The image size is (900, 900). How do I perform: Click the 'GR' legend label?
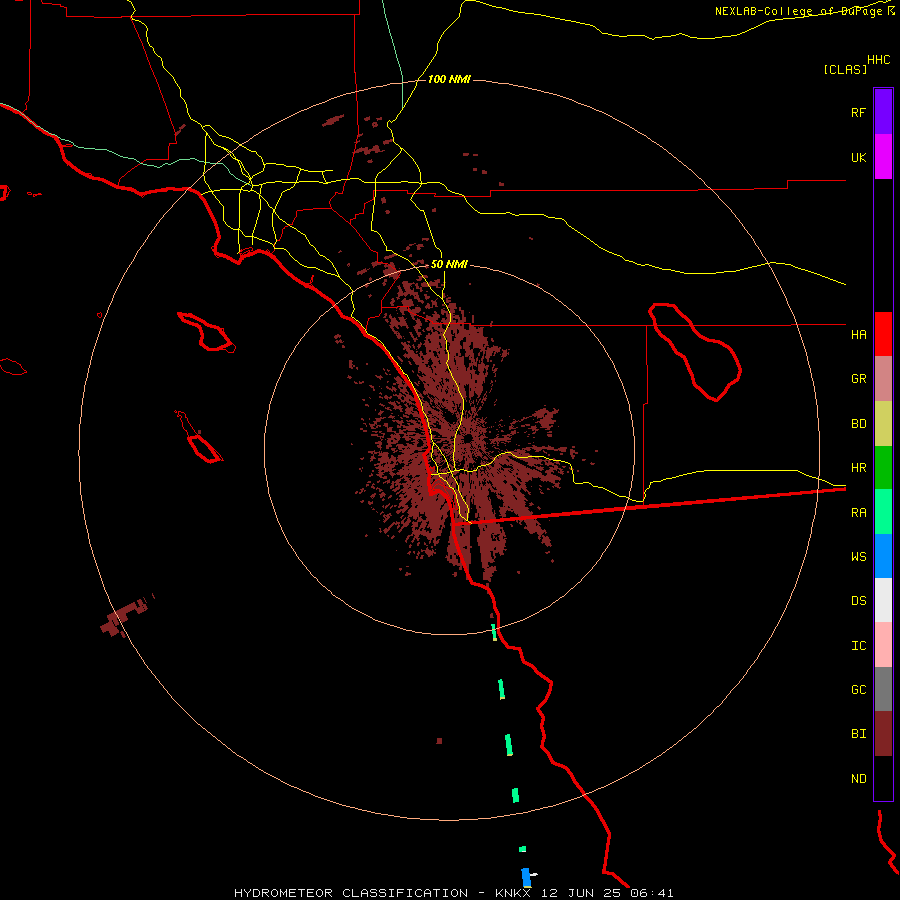tap(858, 379)
